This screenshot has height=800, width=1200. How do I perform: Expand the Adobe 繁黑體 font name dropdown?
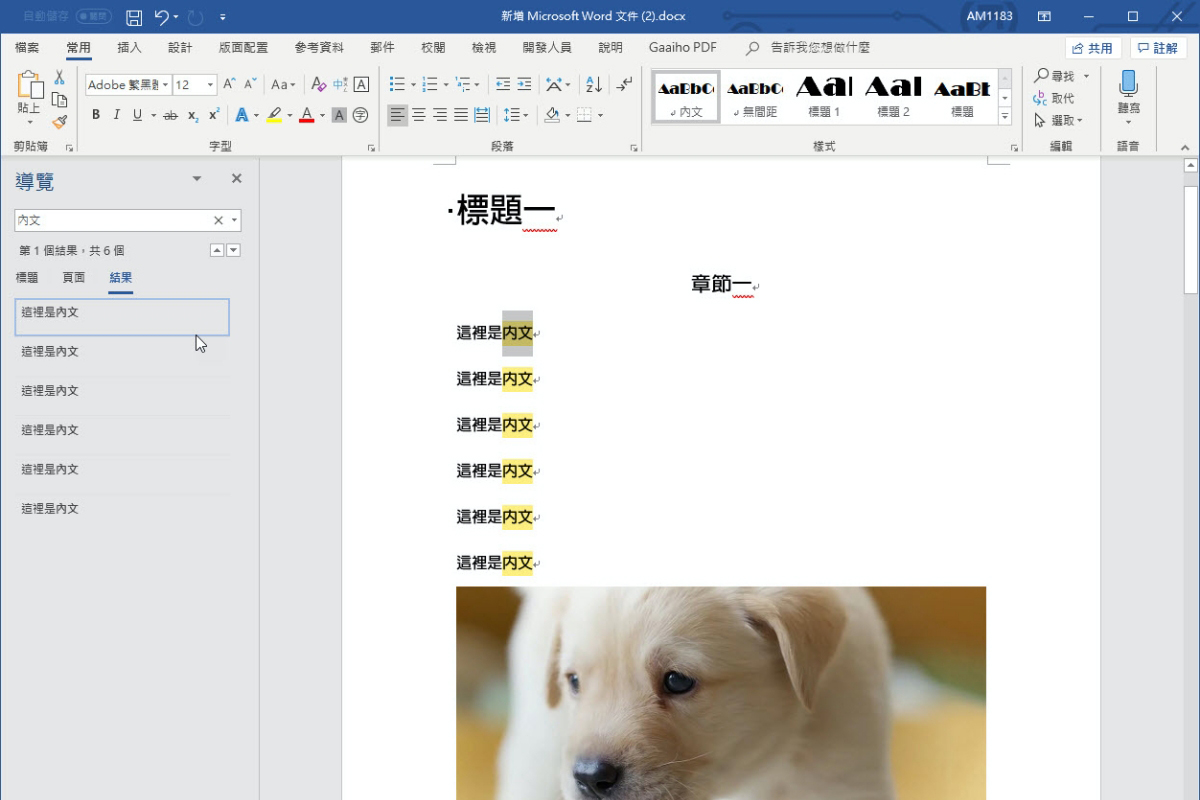pyautogui.click(x=165, y=84)
